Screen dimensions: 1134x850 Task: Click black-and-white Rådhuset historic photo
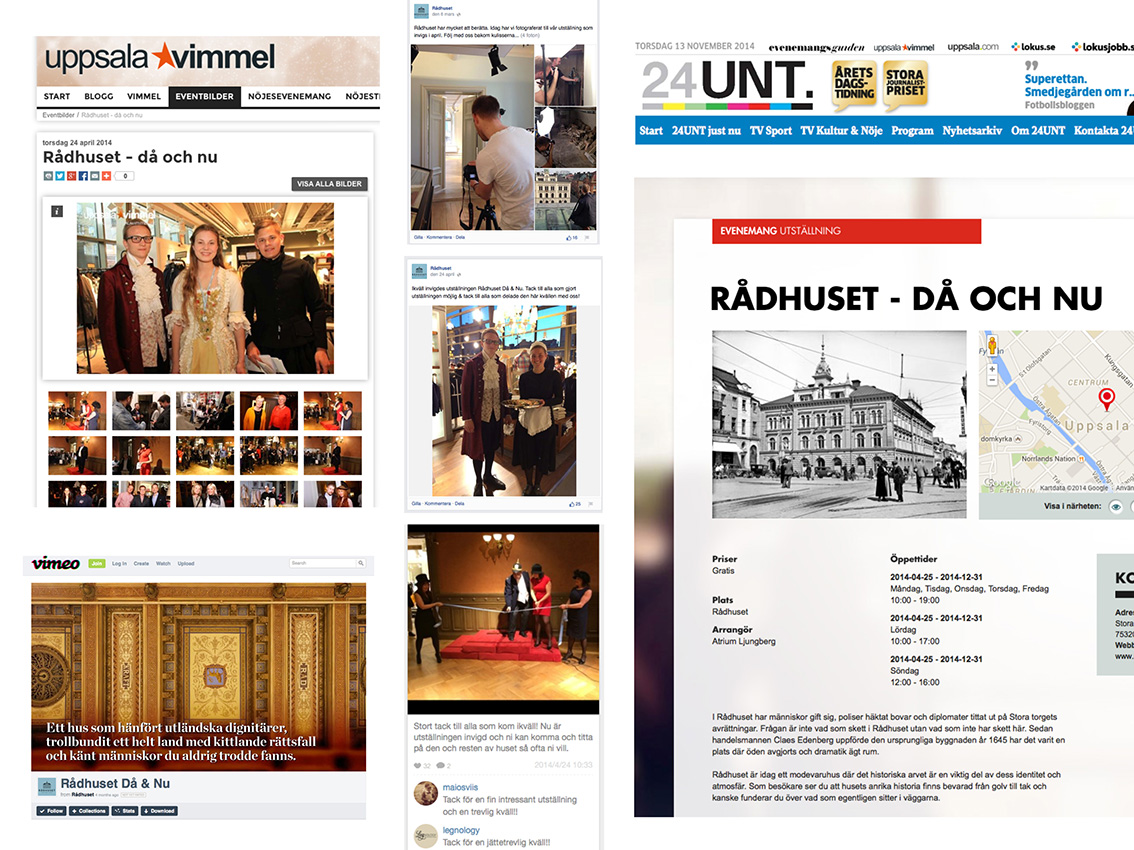point(839,425)
